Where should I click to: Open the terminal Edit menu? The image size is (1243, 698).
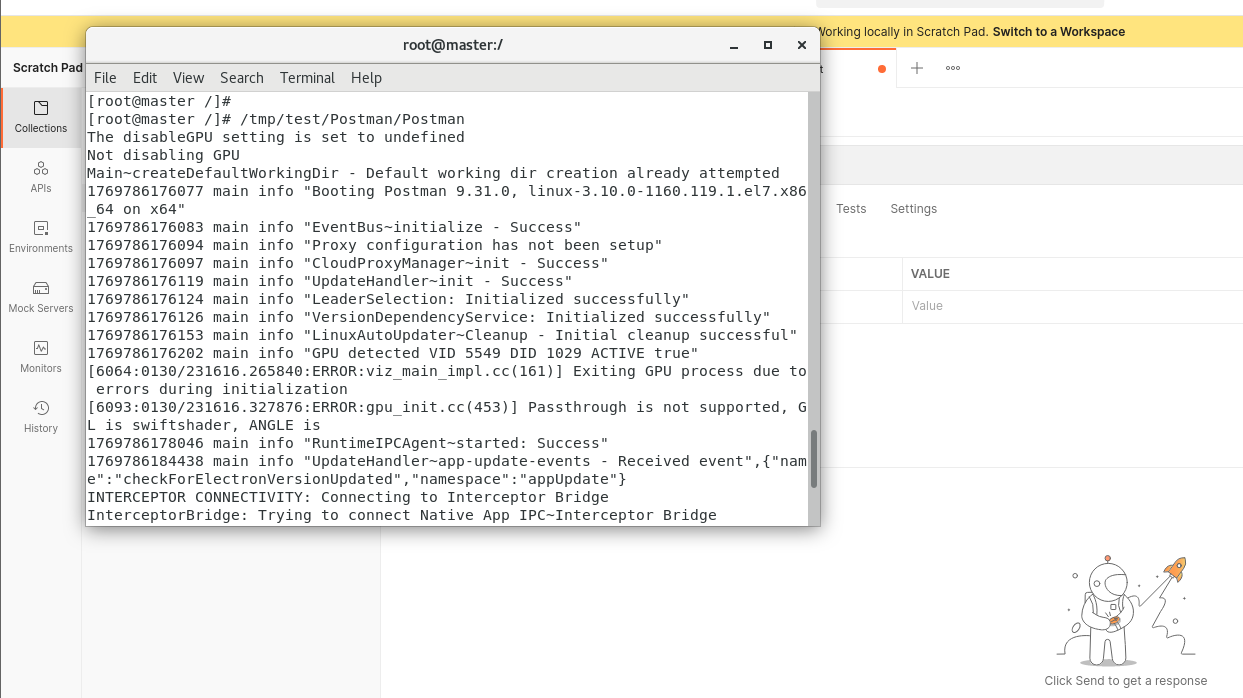coord(145,78)
